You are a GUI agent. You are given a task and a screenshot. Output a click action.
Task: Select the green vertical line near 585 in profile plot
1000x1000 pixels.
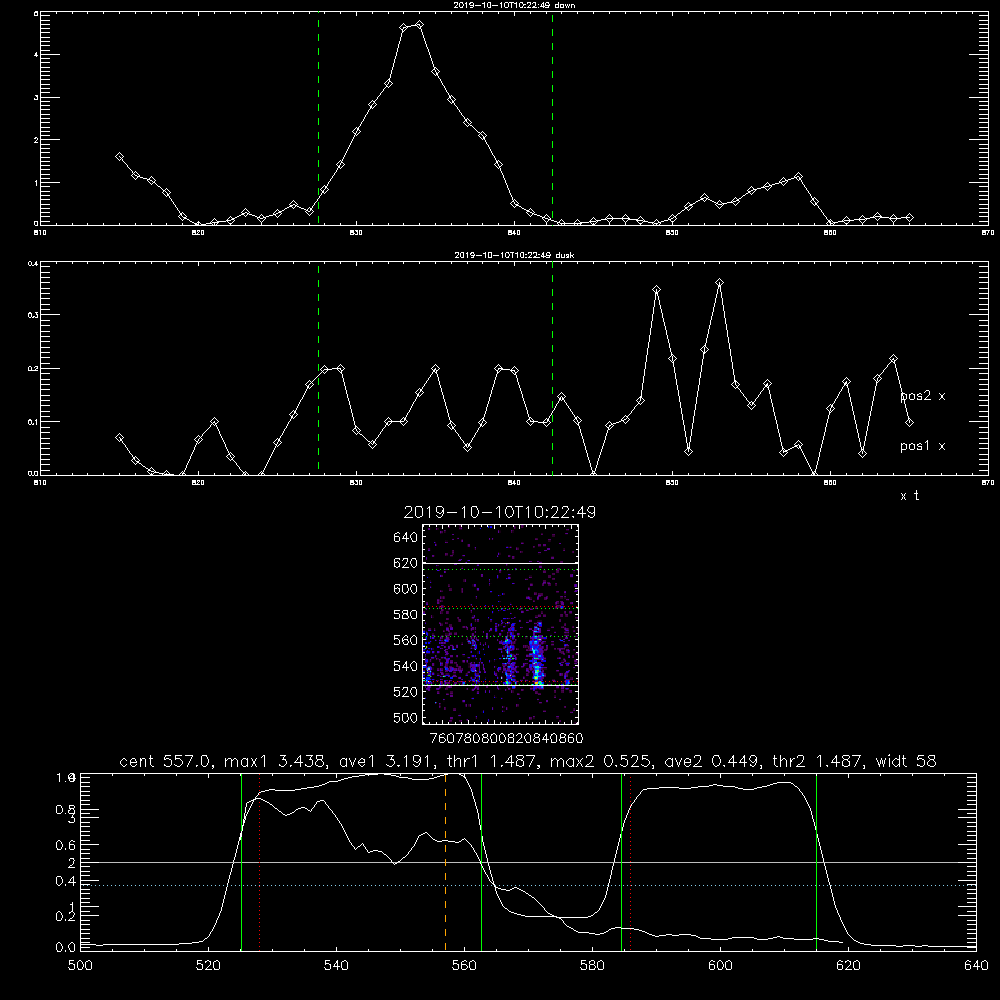click(x=621, y=862)
